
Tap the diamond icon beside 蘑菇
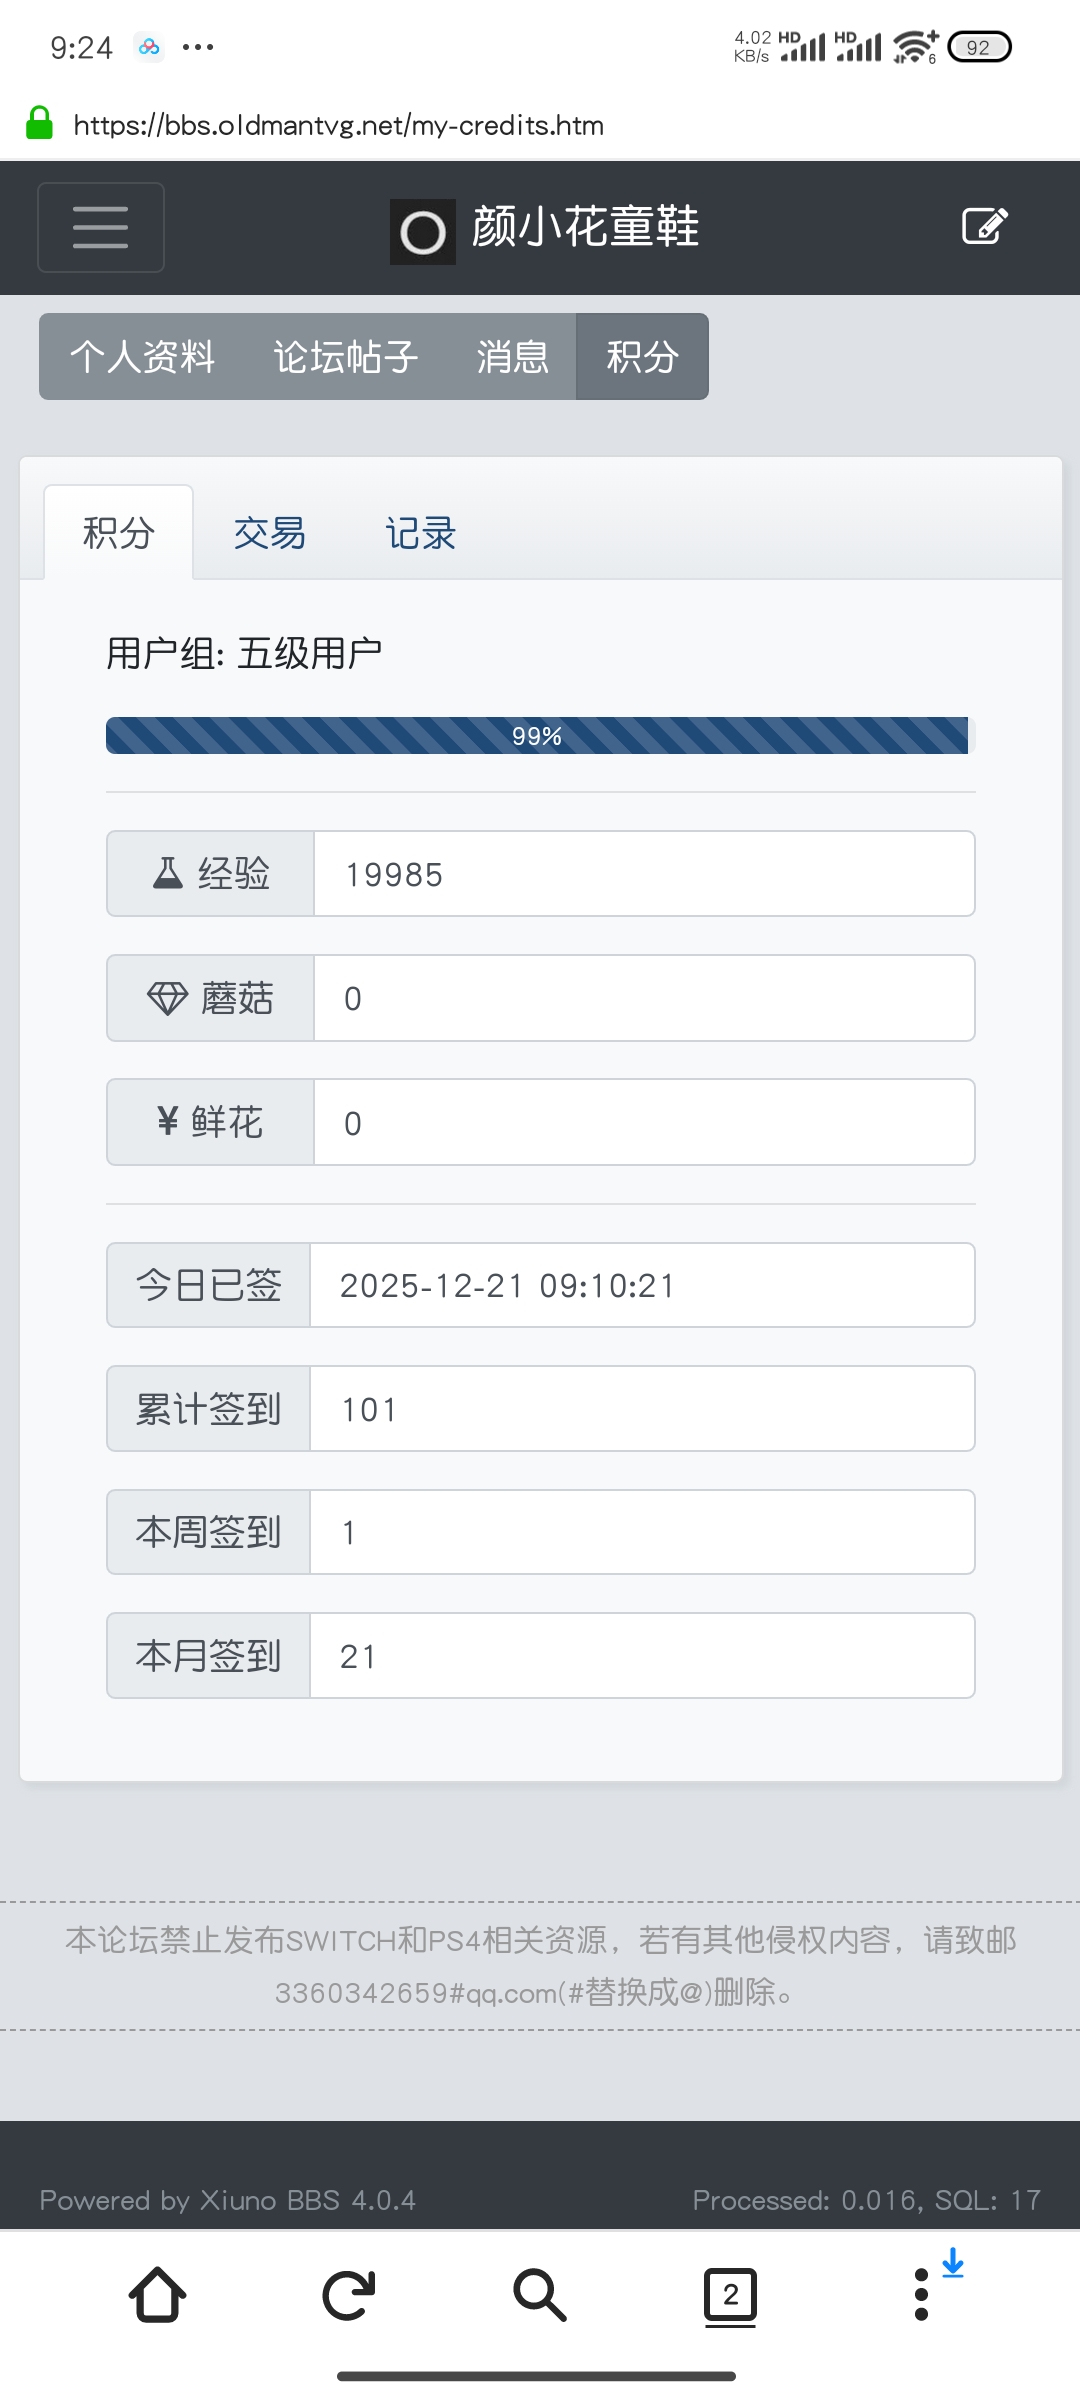click(x=168, y=997)
